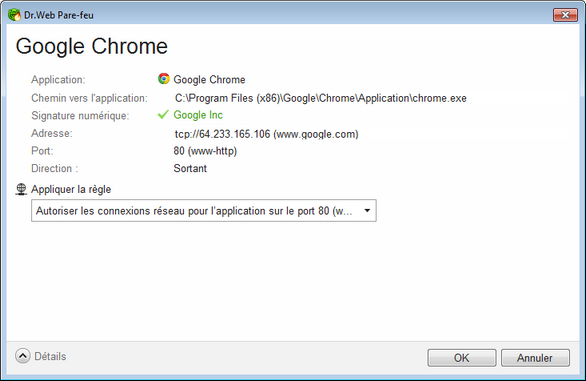The height and width of the screenshot is (381, 586).
Task: Click the Sortant direction value
Action: (190, 168)
